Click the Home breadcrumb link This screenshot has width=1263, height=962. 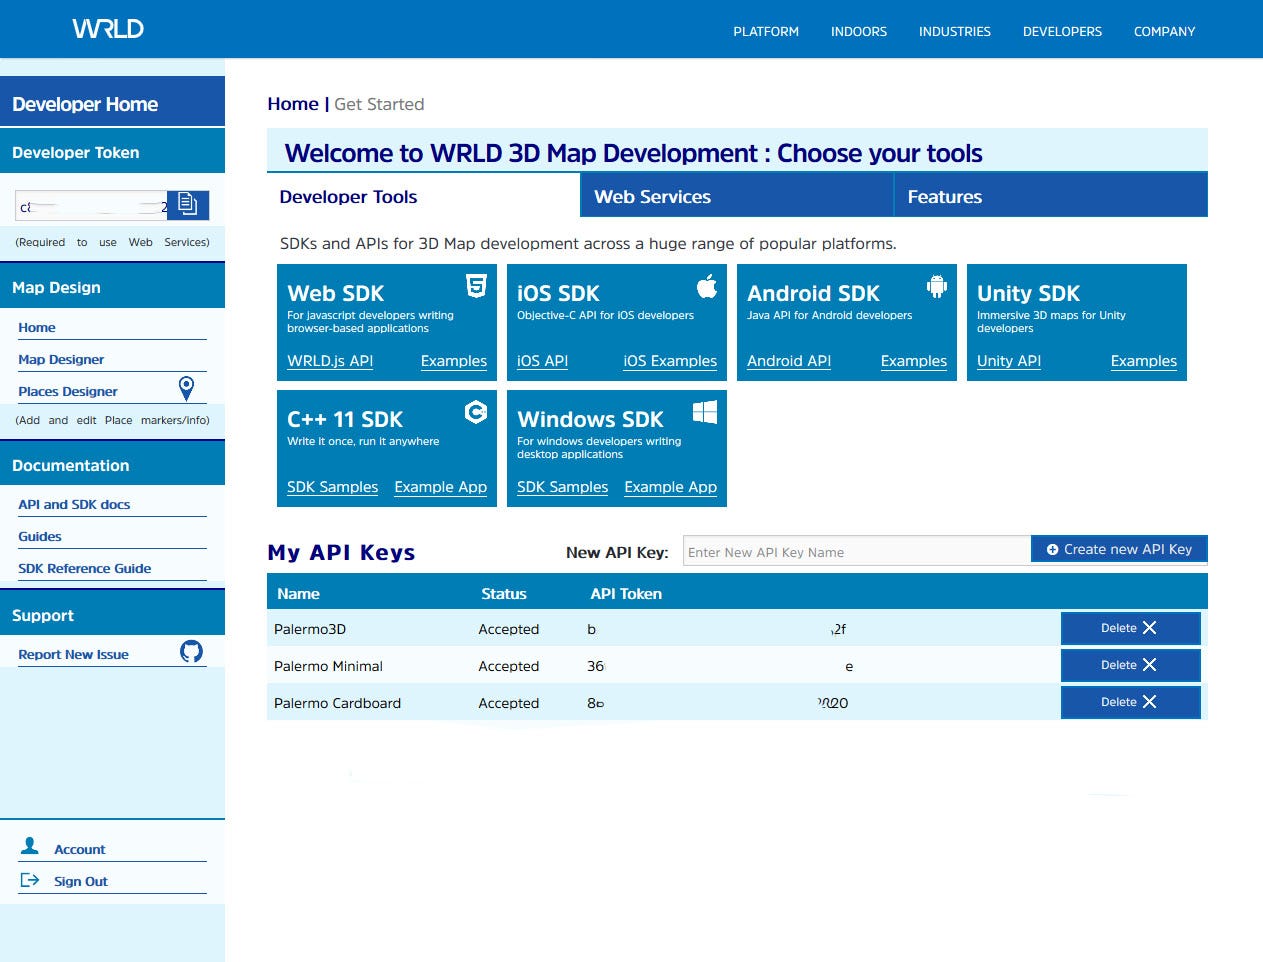(293, 104)
